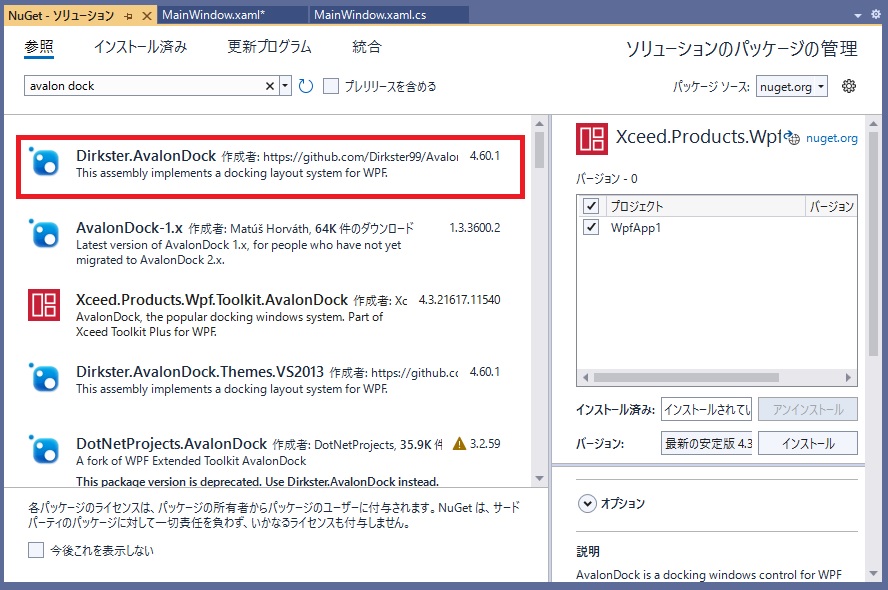
Task: Click the 説明 description heading
Action: click(x=588, y=551)
